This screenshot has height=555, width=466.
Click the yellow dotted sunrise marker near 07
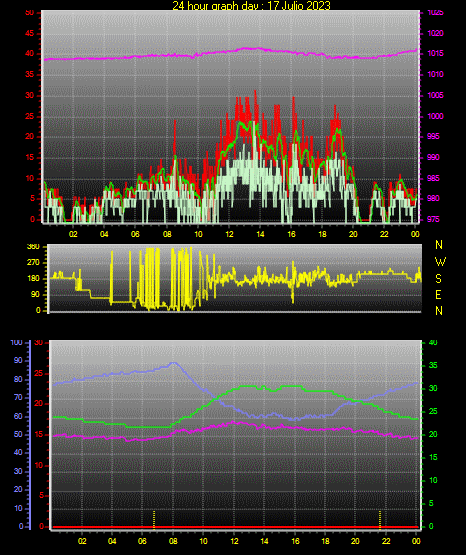point(154,520)
